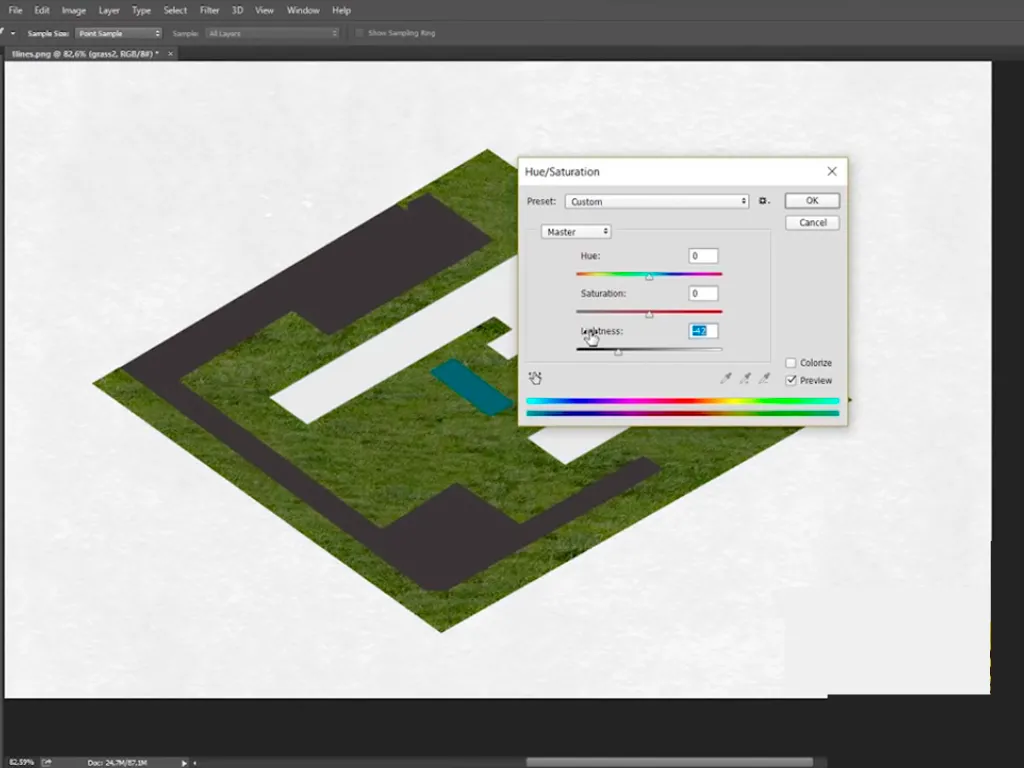Click the on-image adjustment hand tool
The height and width of the screenshot is (768, 1024).
[x=535, y=378]
